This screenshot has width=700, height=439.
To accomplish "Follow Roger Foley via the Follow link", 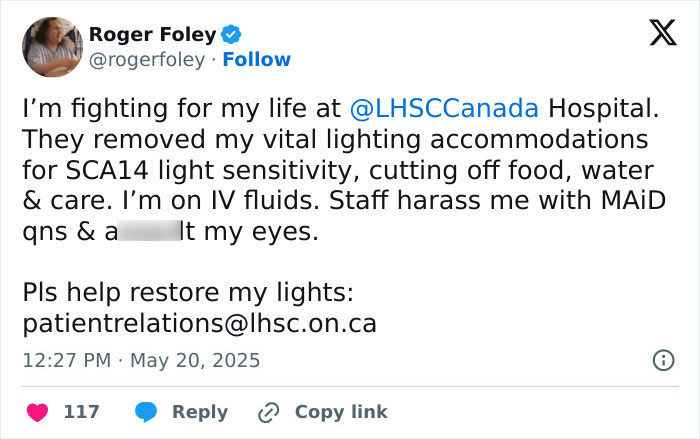I will pos(257,60).
